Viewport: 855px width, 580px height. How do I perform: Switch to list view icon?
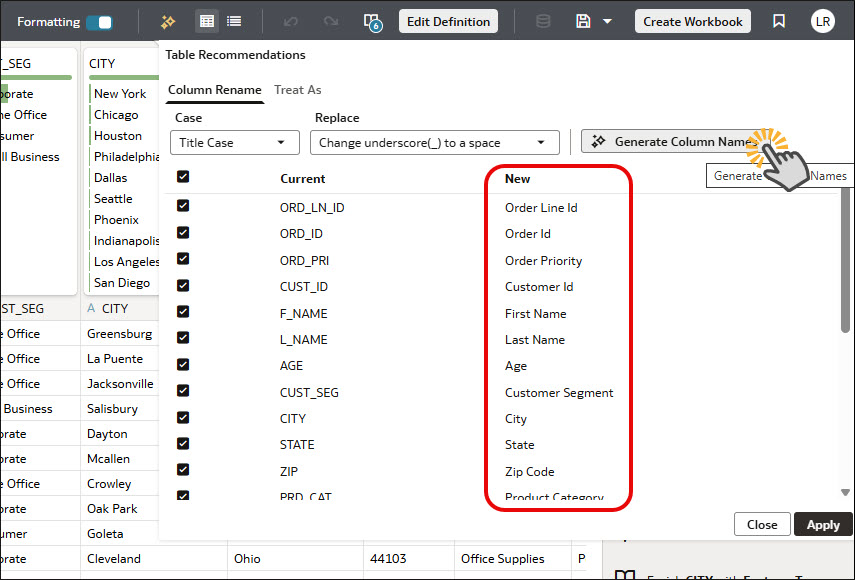pos(234,21)
